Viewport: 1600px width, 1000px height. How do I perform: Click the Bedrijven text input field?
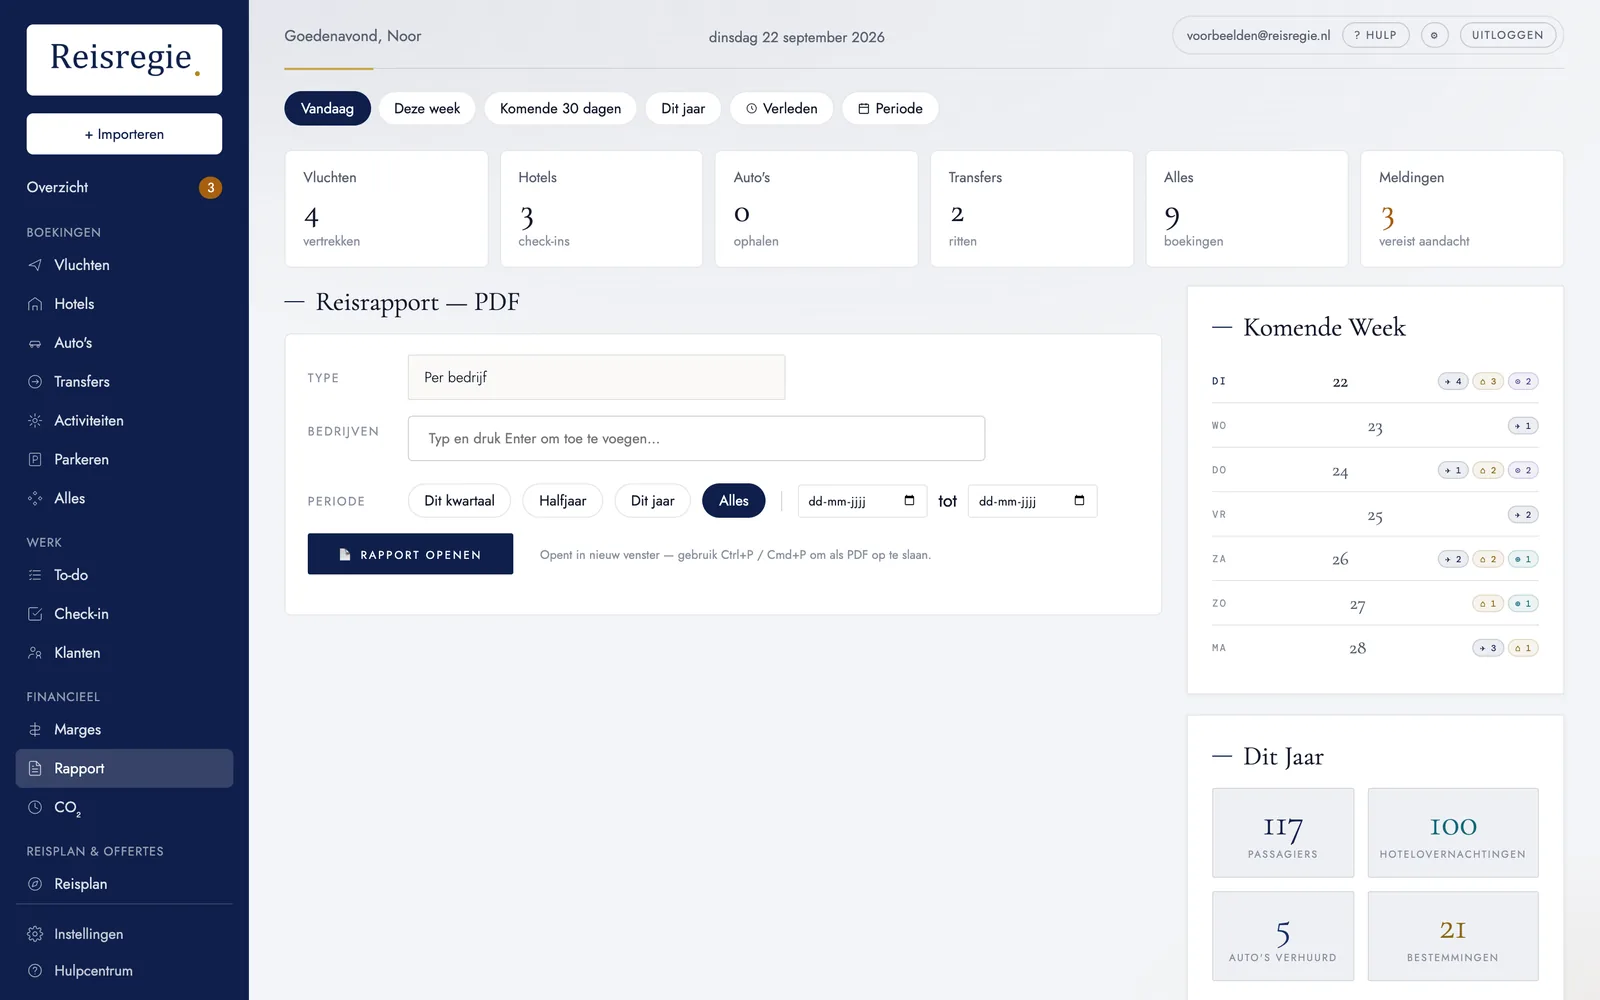(696, 438)
